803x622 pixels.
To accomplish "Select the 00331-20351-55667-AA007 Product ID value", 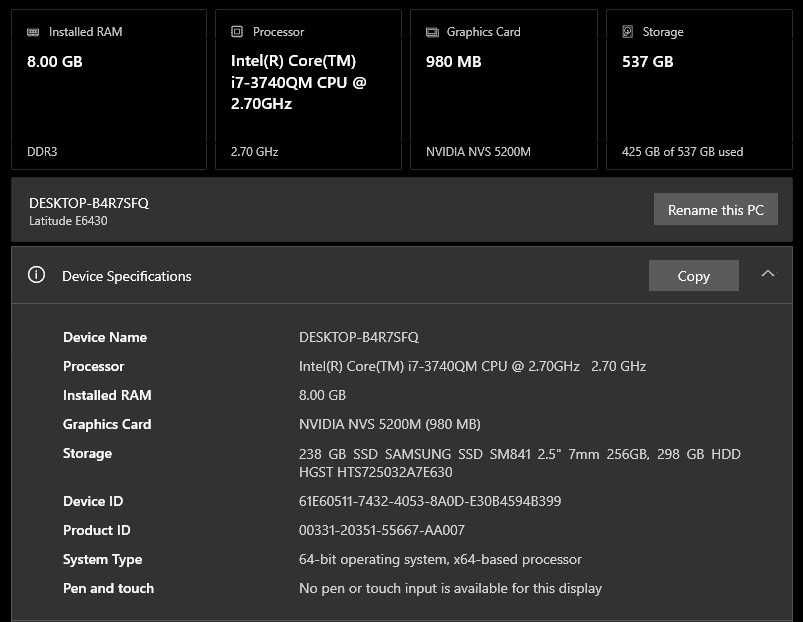I will 382,530.
